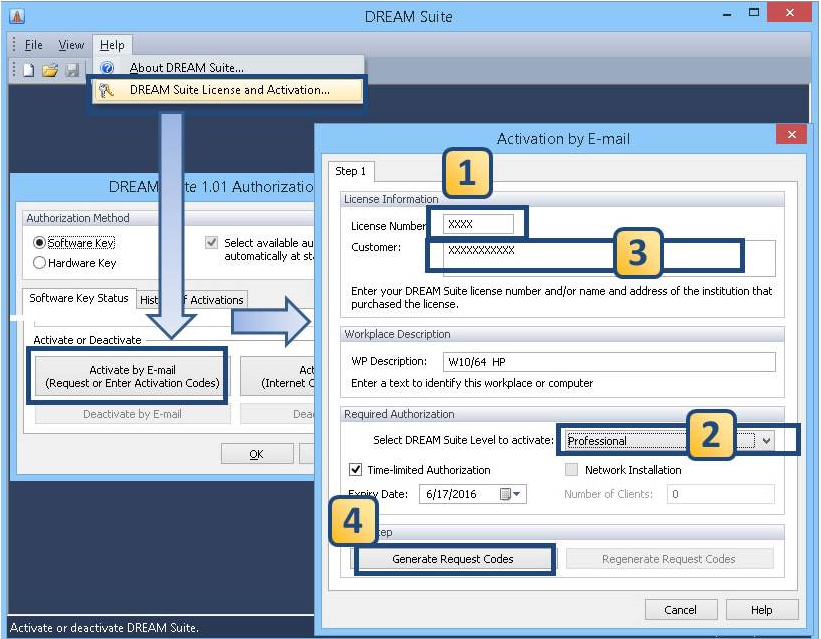Click Deactivate by E-mail button
Image resolution: width=821 pixels, height=639 pixels.
(x=132, y=414)
